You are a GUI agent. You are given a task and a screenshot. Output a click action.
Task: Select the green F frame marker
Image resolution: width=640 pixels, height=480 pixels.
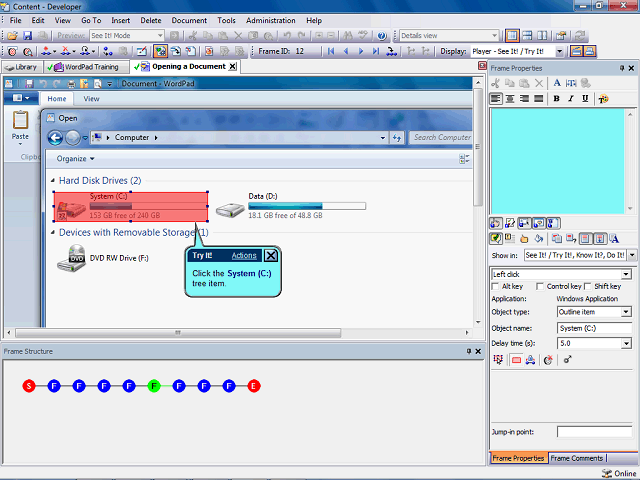[154, 386]
